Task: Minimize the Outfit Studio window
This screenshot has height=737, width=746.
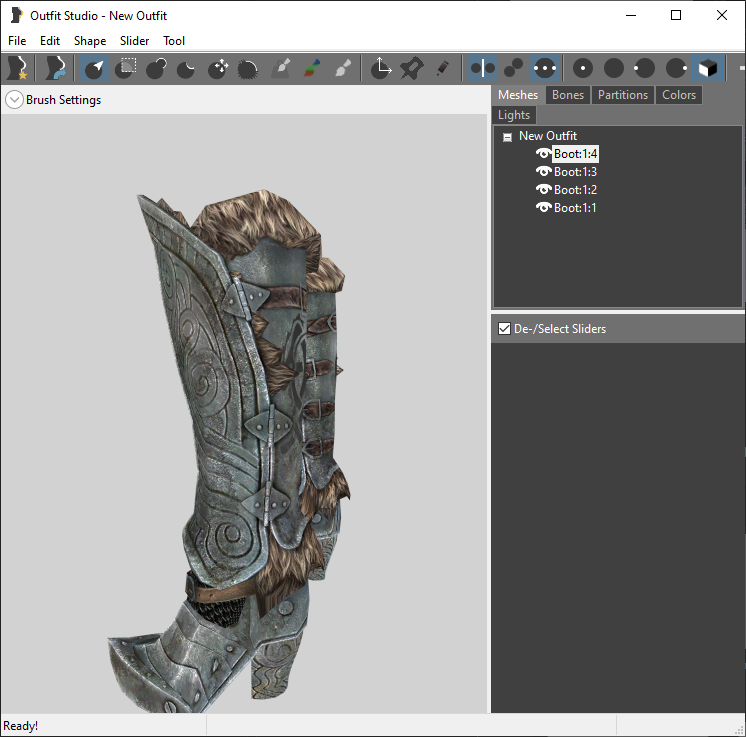Action: pyautogui.click(x=631, y=15)
